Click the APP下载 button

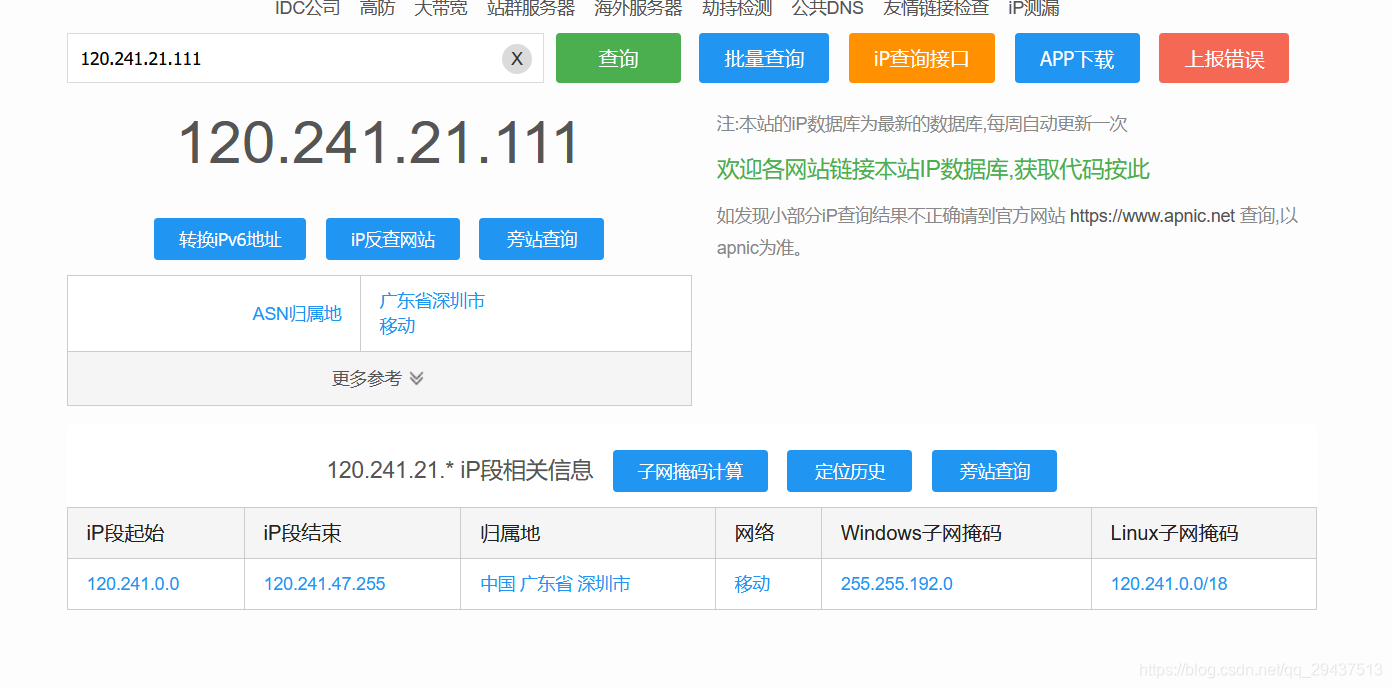tap(1077, 58)
